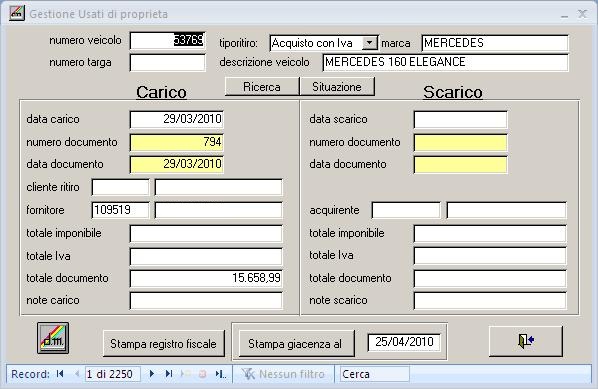Click the Situazione button
The height and width of the screenshot is (389, 598).
point(337,87)
